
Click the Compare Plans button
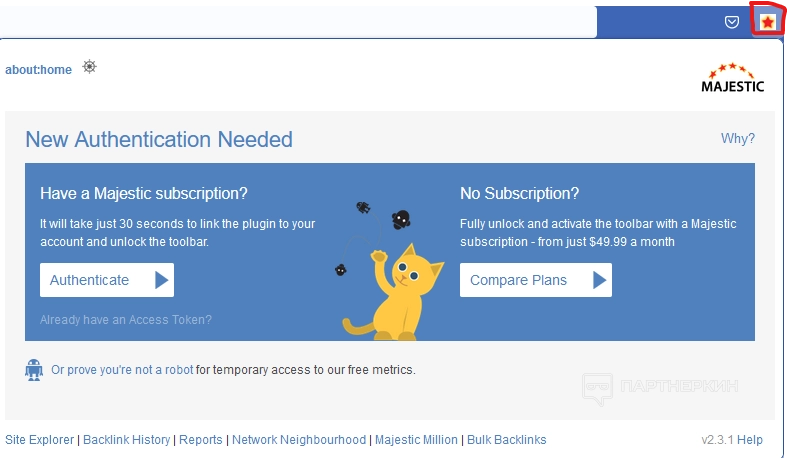pyautogui.click(x=536, y=280)
